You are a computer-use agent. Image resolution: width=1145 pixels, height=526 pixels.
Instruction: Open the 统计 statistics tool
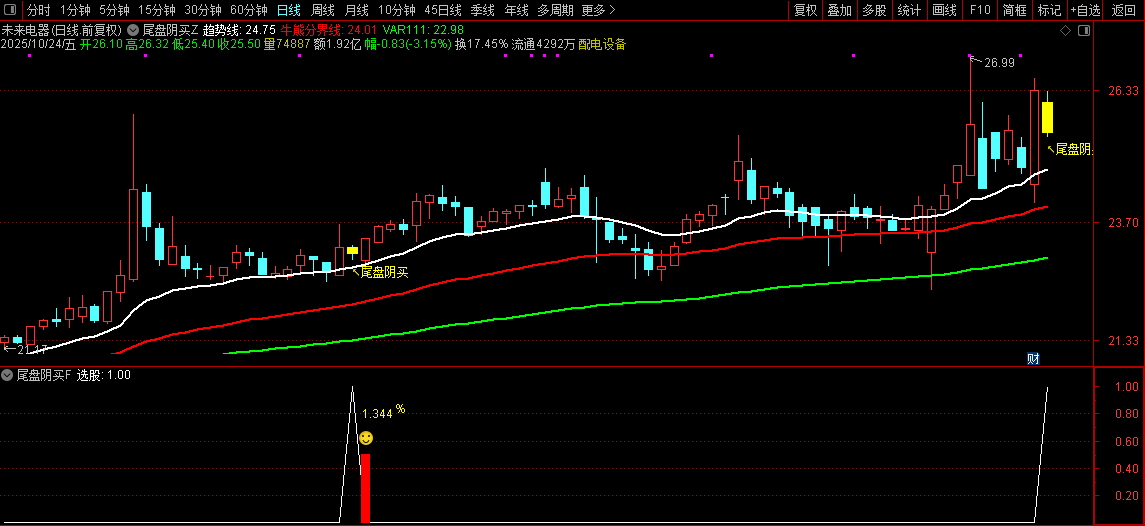909,10
